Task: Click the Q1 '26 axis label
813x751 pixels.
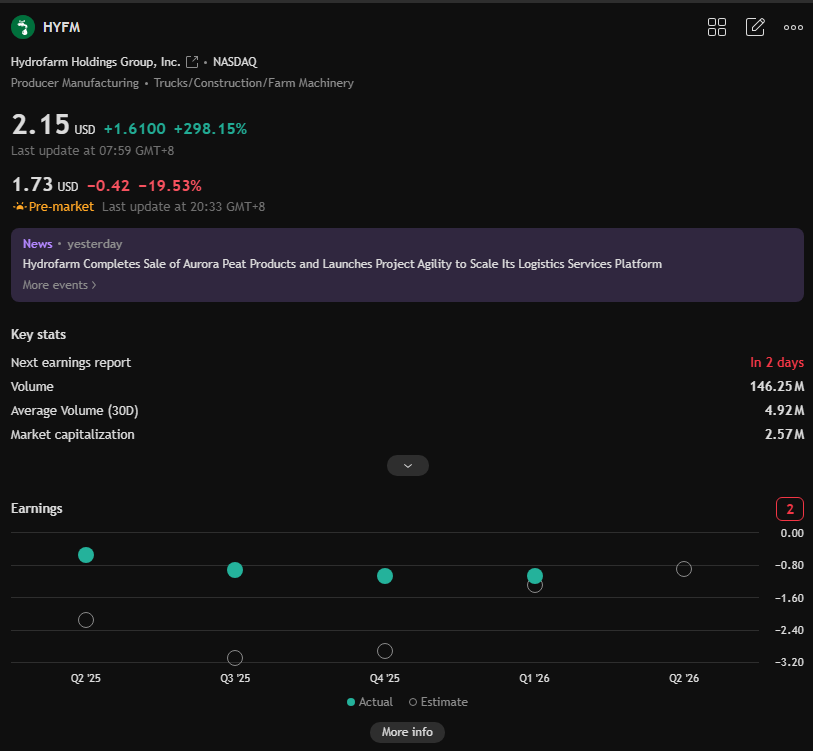Action: [535, 678]
